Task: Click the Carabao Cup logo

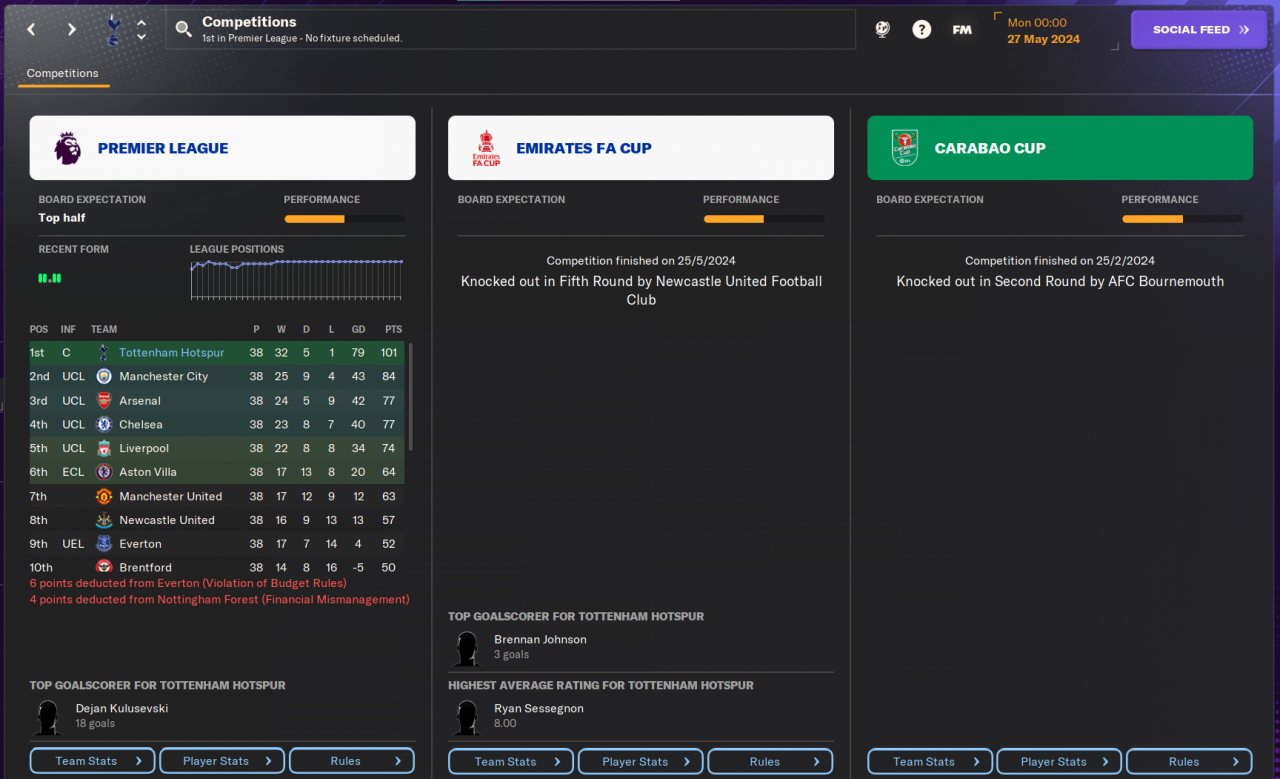Action: pyautogui.click(x=904, y=148)
